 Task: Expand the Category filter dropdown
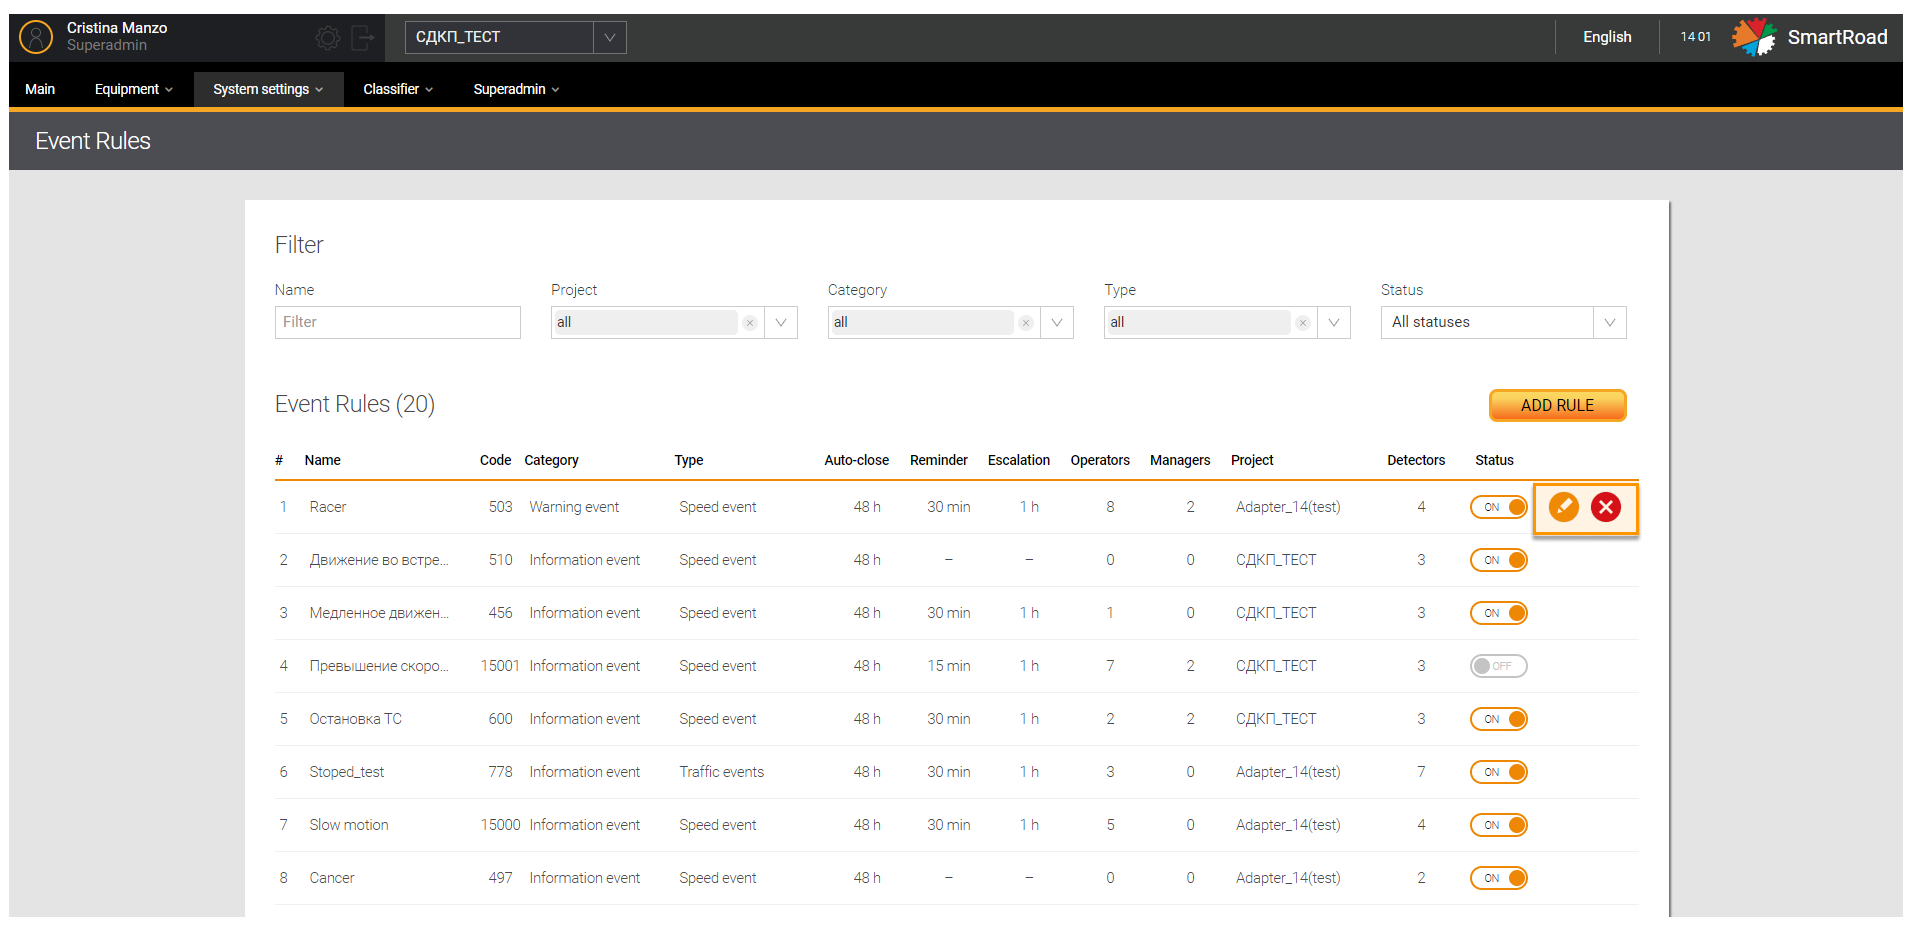1057,323
